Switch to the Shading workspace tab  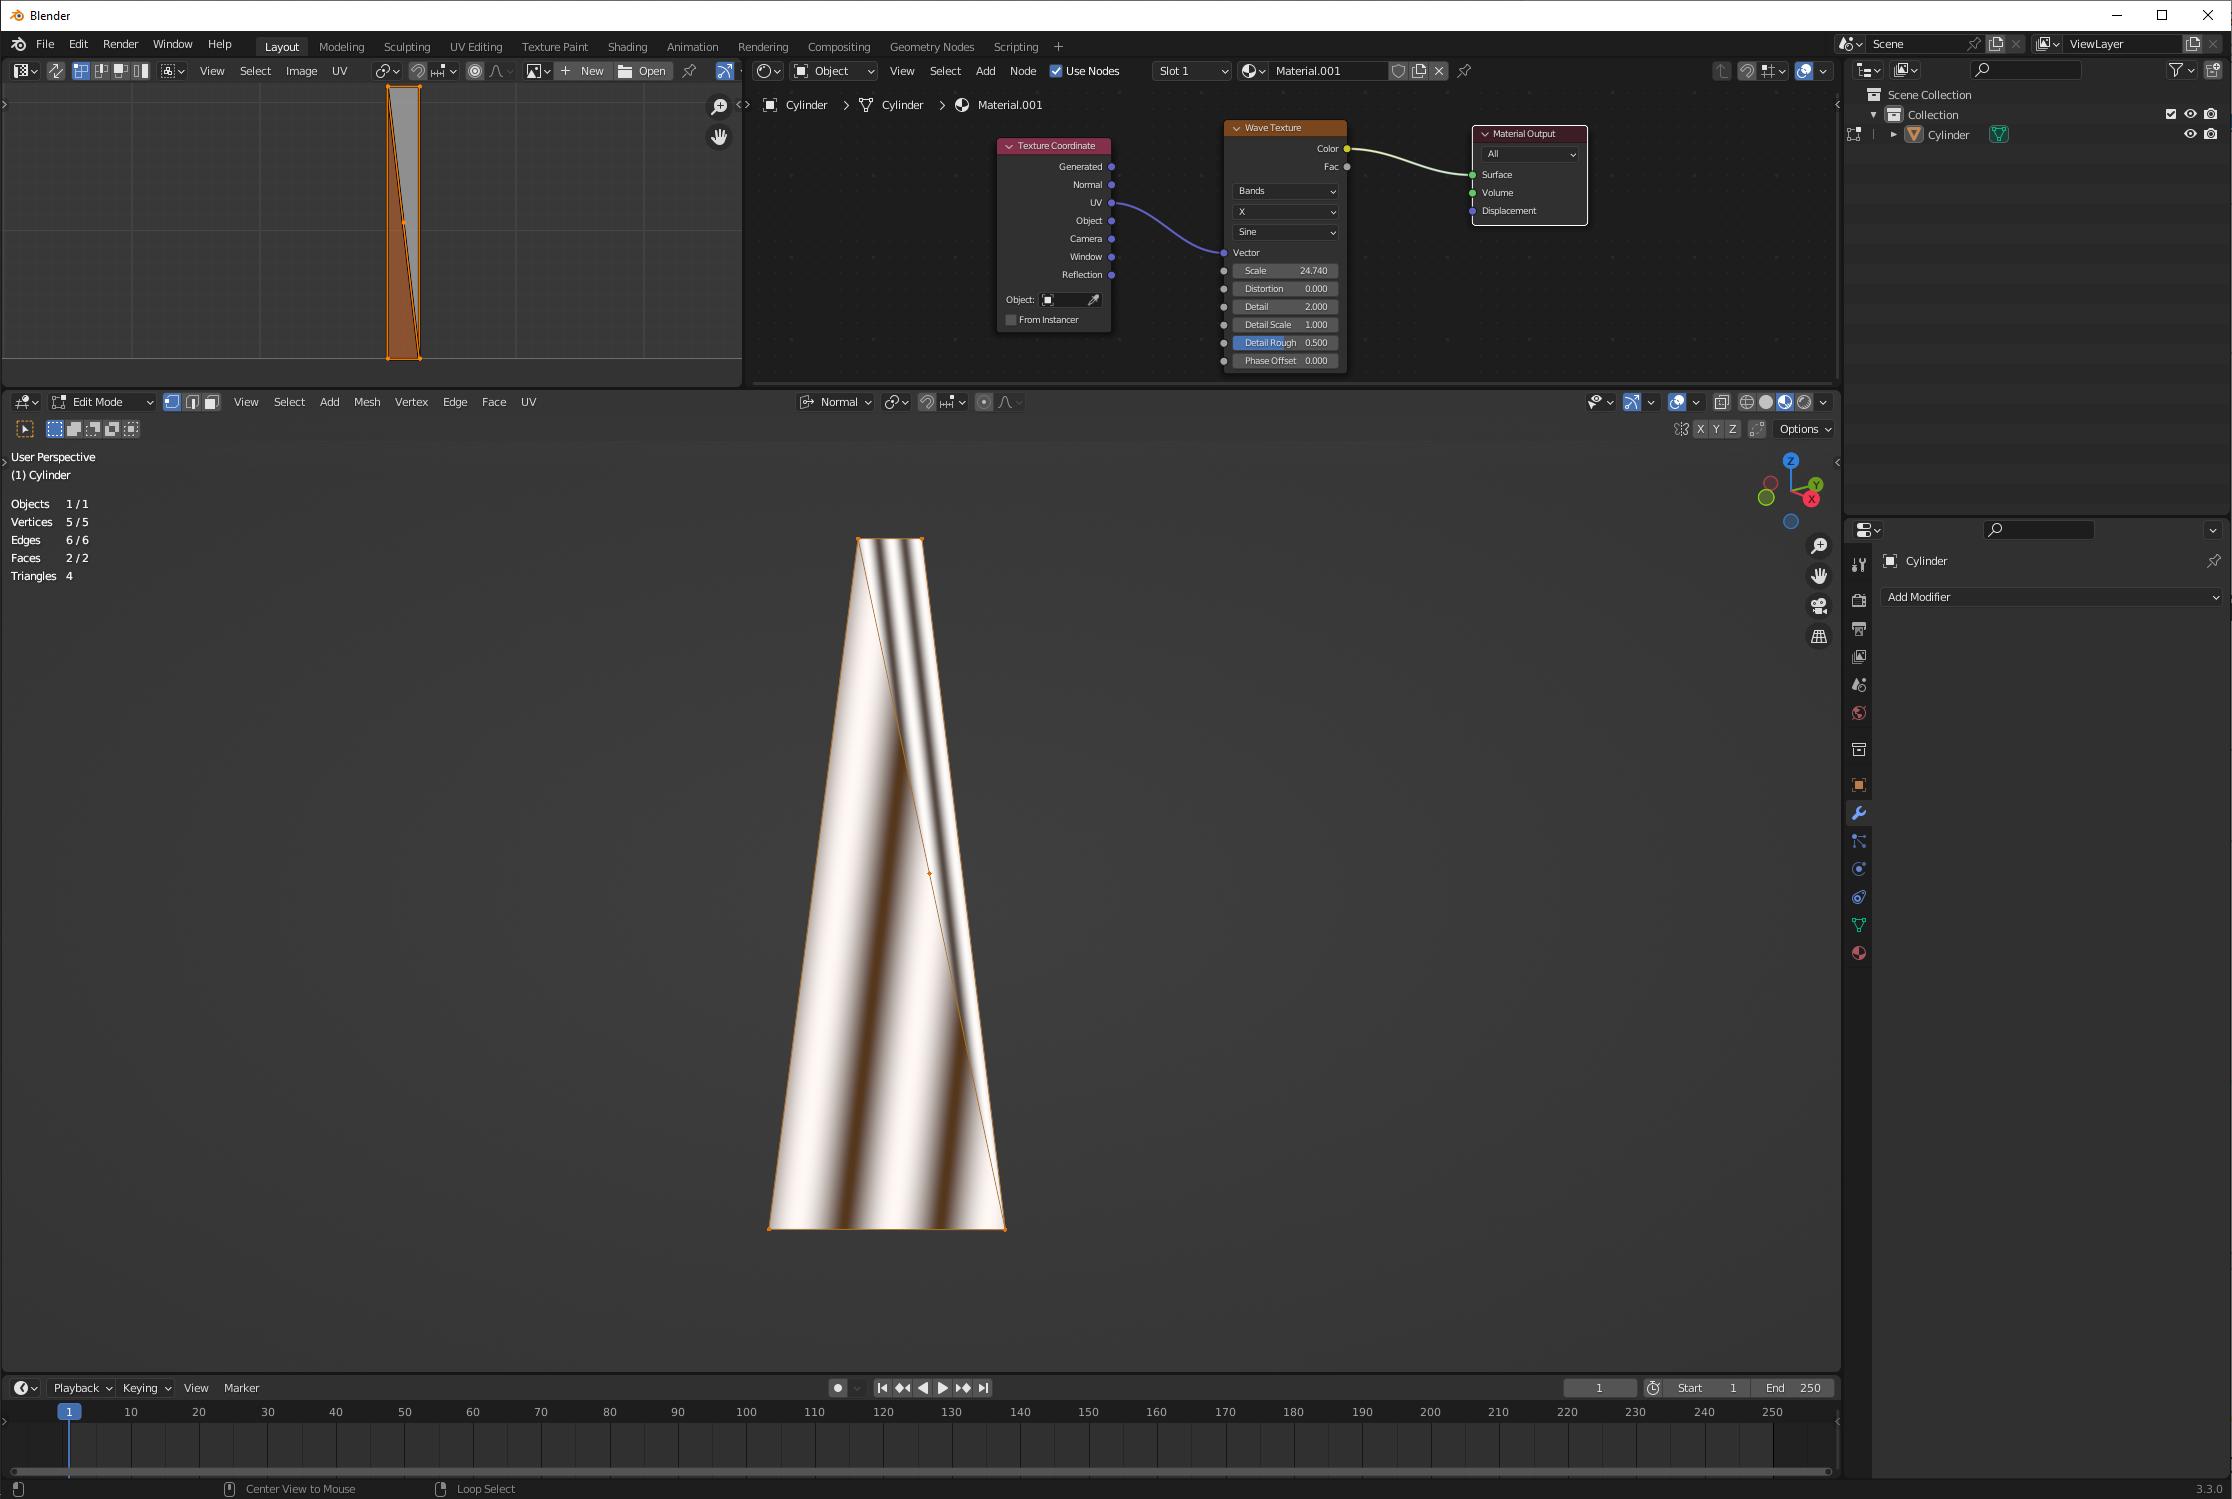tap(627, 47)
